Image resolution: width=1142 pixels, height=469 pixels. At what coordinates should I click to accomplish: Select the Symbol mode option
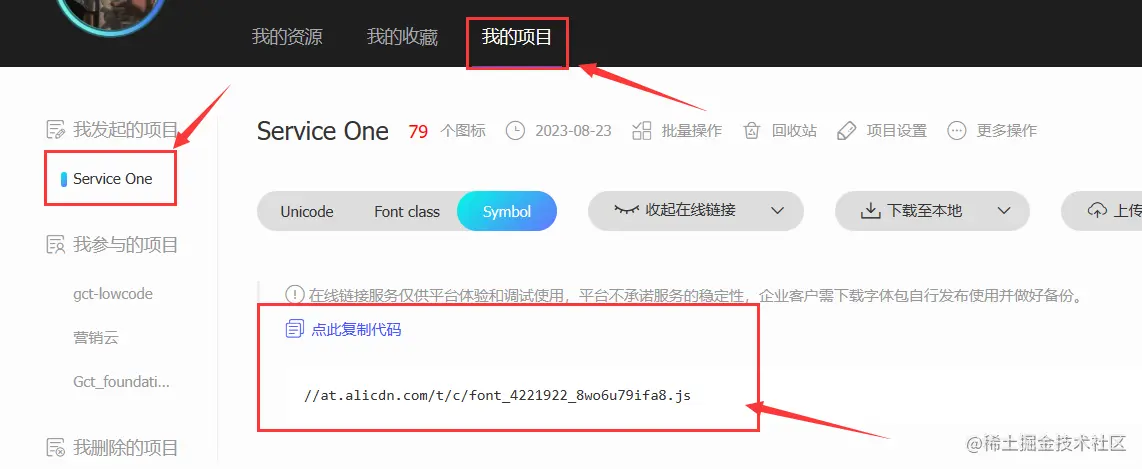507,212
